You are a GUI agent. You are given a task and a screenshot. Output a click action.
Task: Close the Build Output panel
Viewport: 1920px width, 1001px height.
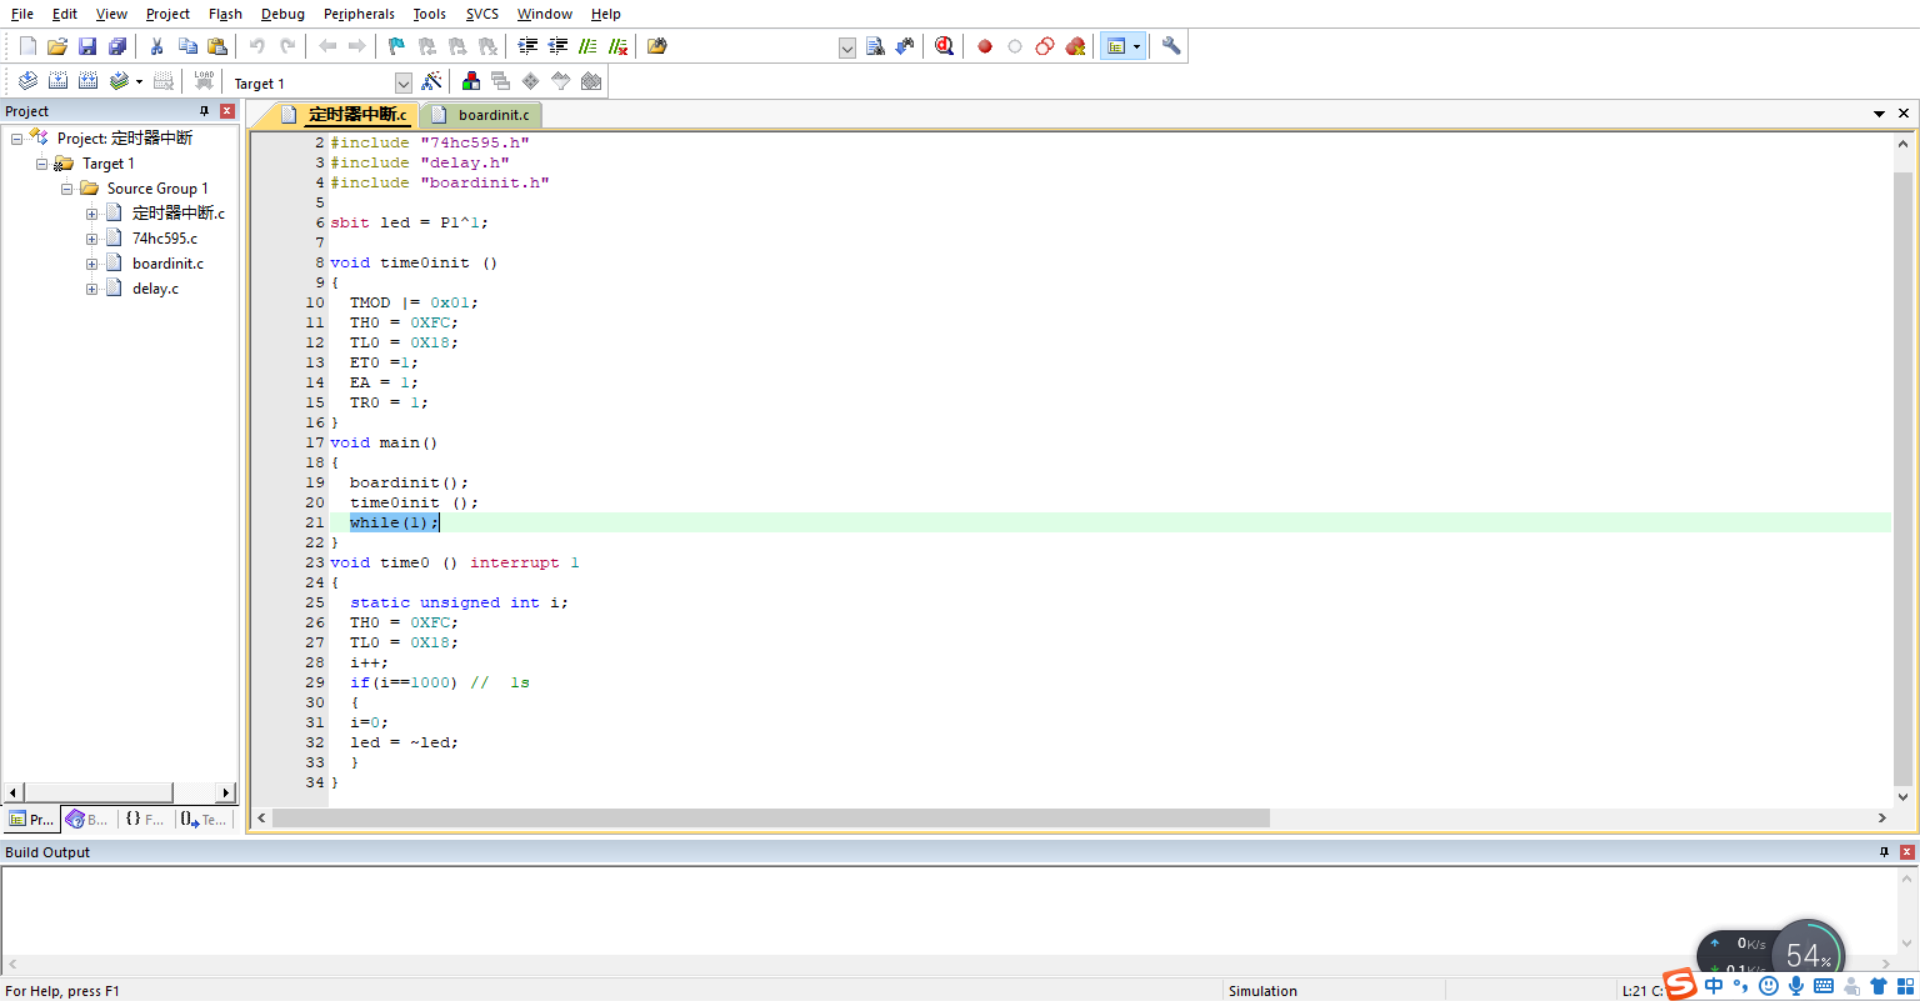pyautogui.click(x=1907, y=852)
